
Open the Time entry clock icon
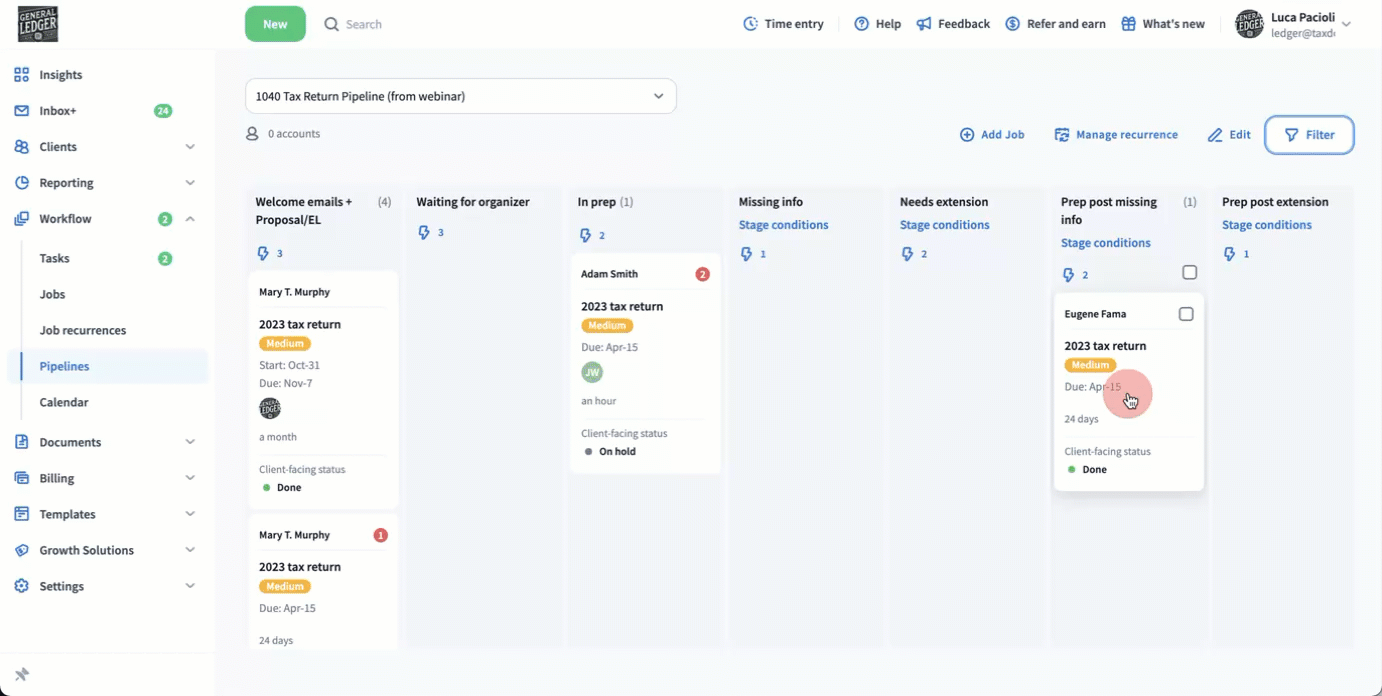point(750,24)
